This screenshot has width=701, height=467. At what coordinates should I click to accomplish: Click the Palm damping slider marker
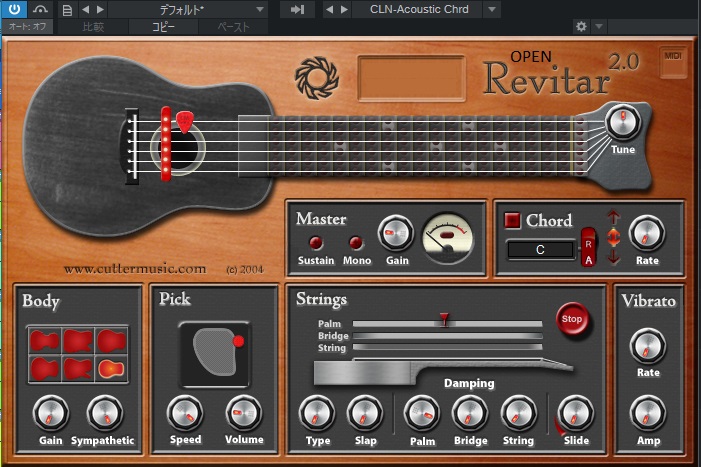(x=444, y=321)
